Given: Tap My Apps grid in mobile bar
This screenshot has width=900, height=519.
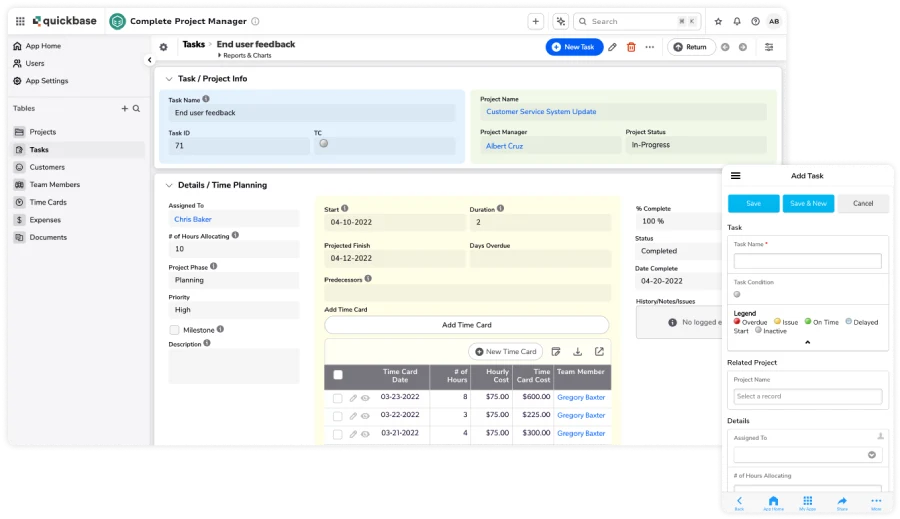Looking at the screenshot, I should coord(808,502).
